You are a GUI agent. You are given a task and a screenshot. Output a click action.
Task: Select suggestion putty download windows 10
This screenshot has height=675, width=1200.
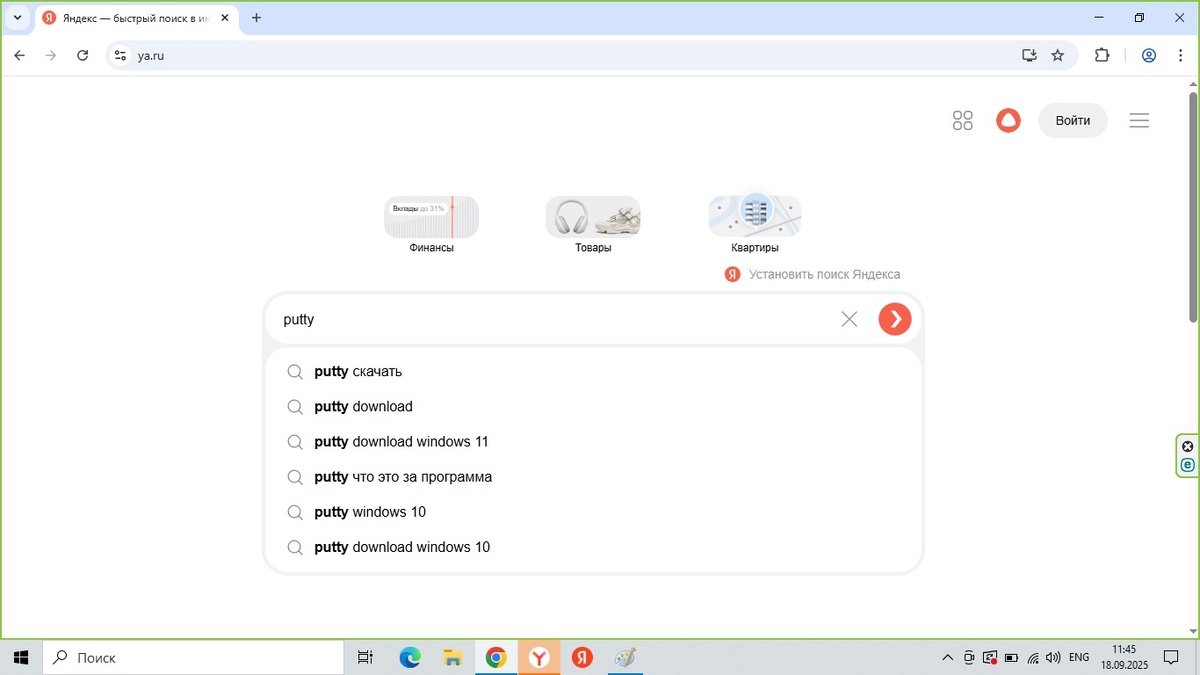coord(593,547)
